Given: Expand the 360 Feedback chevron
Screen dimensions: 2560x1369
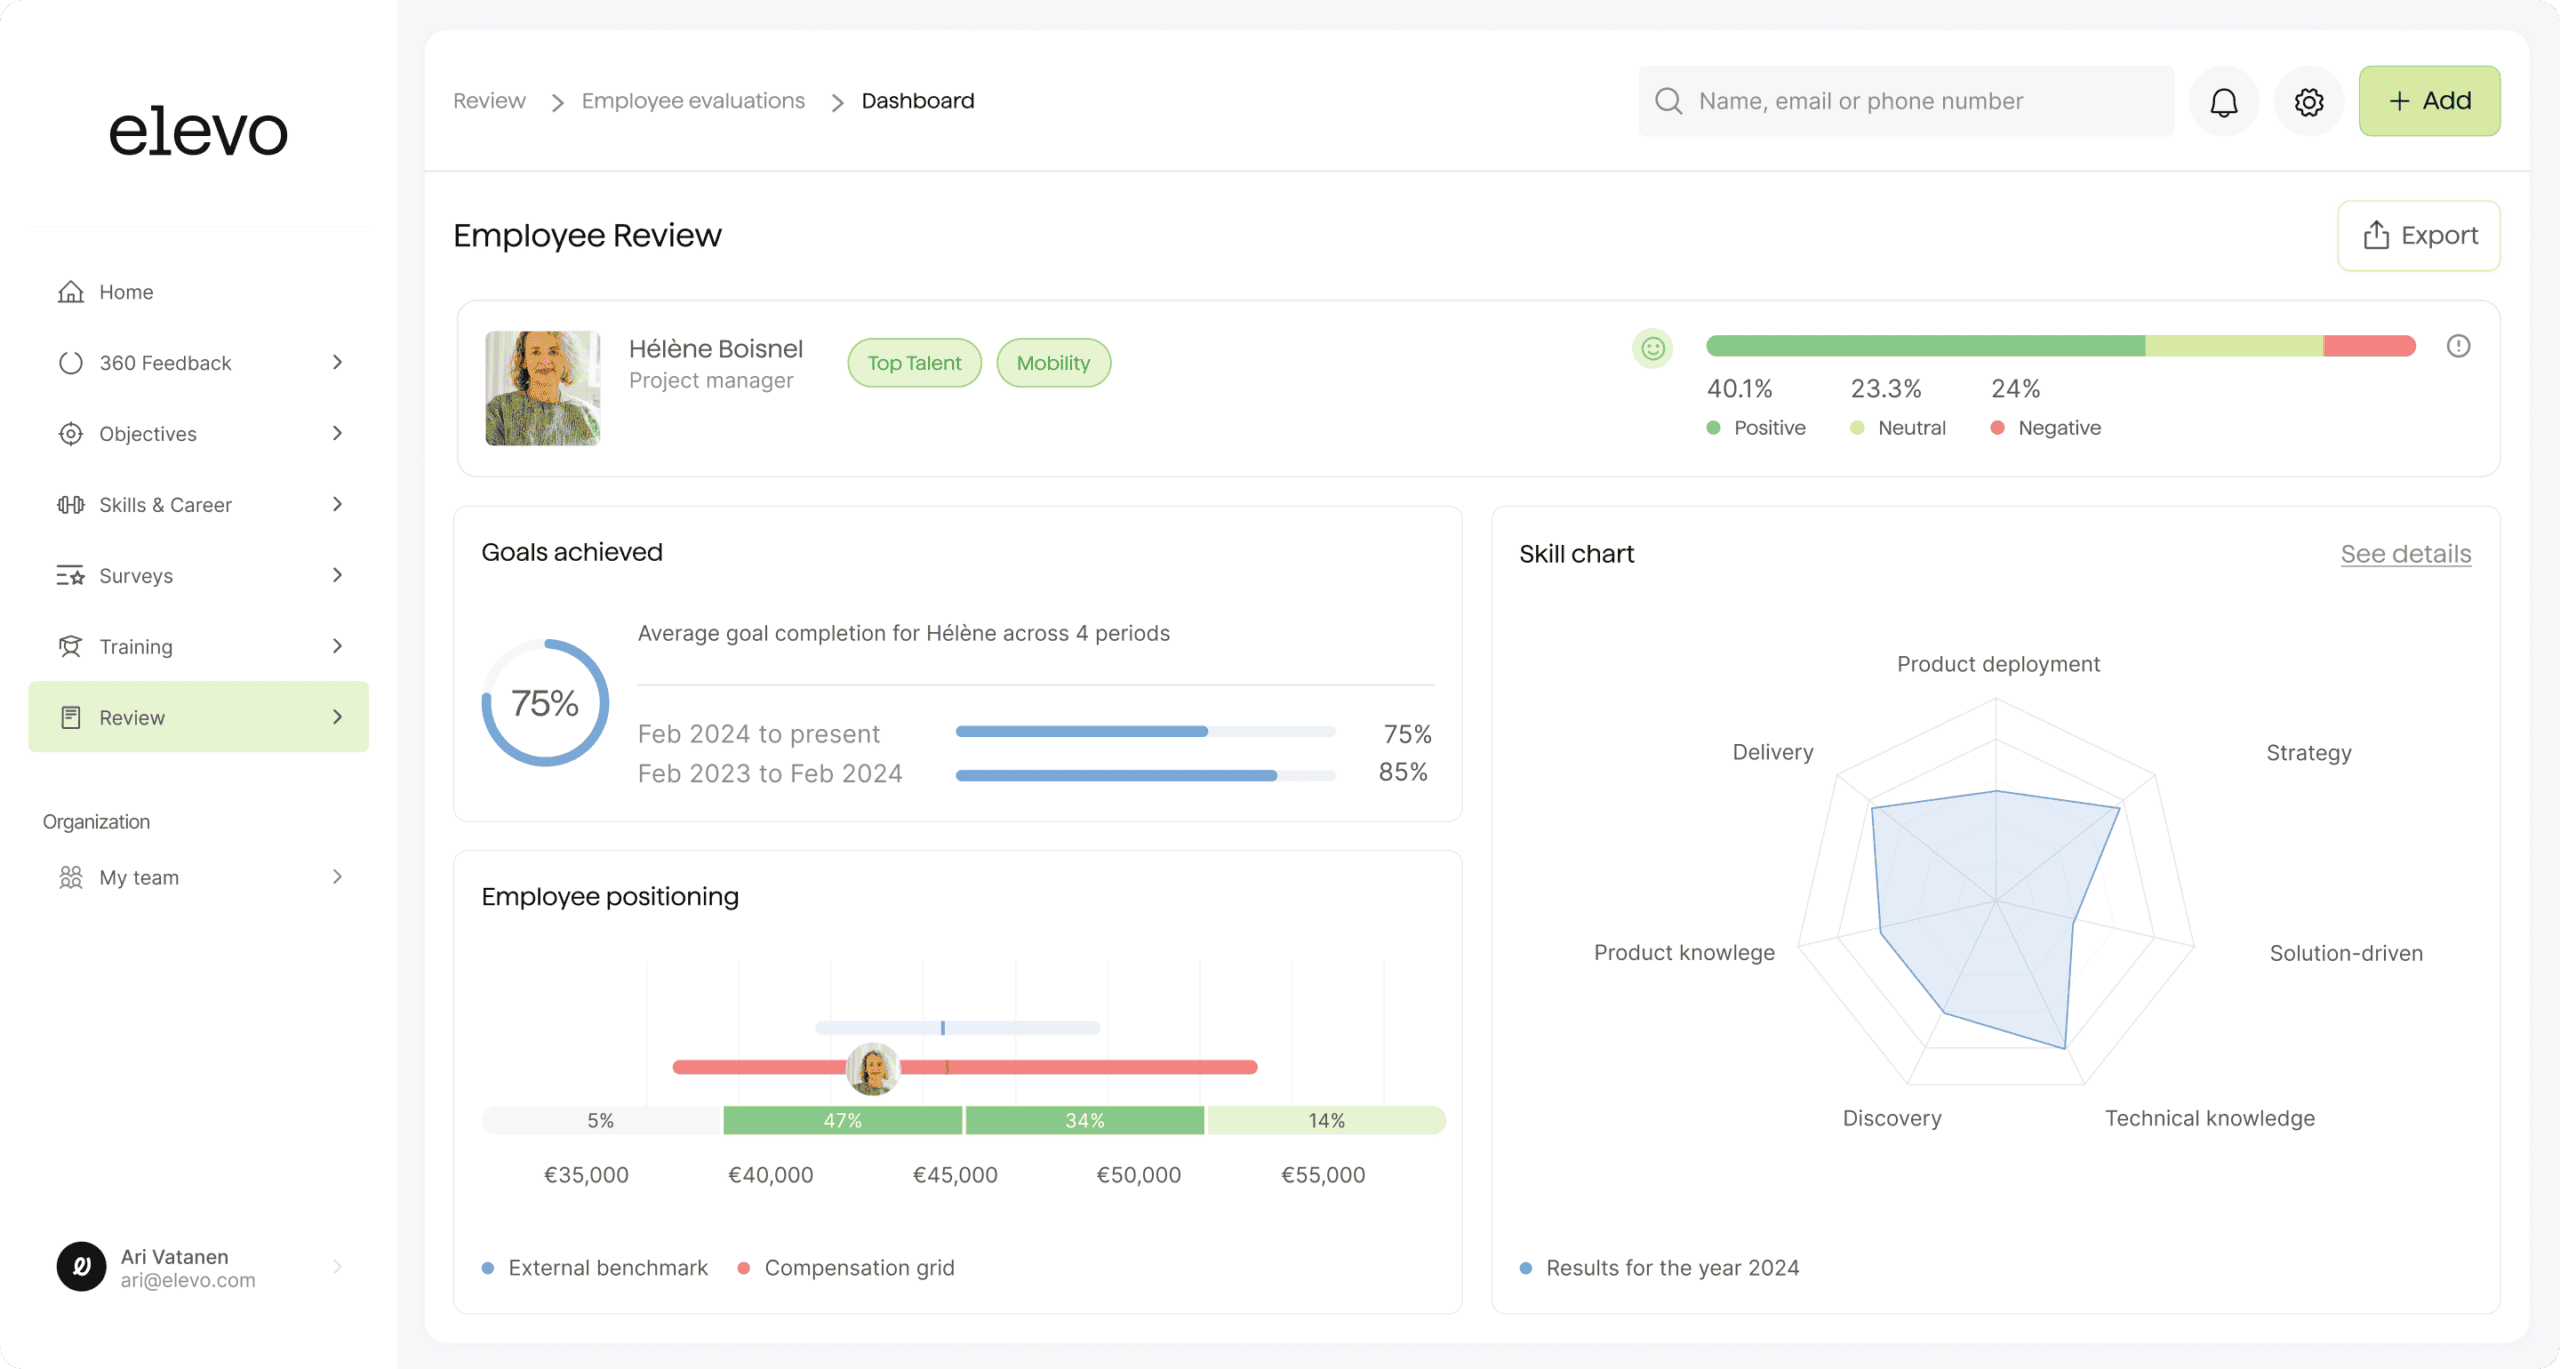Looking at the screenshot, I should tap(337, 362).
